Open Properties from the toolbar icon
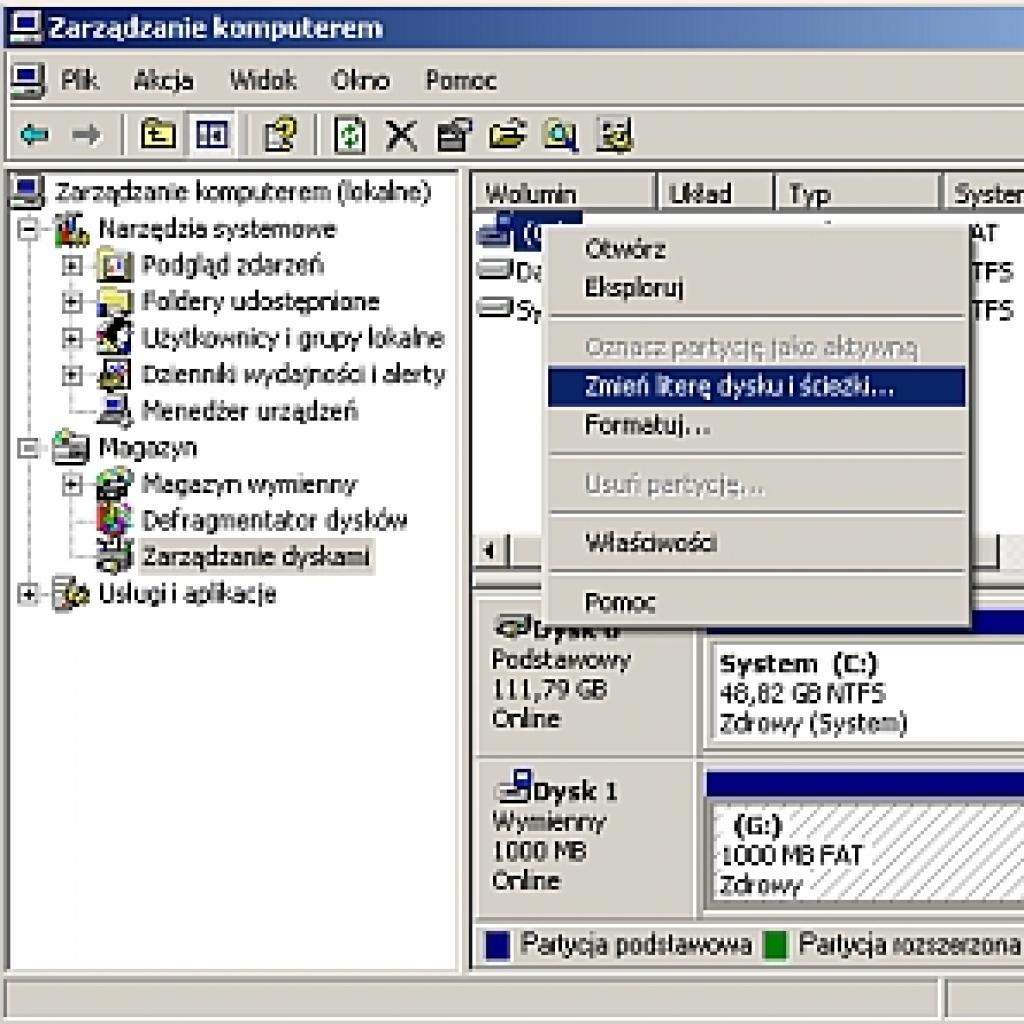 pyautogui.click(x=454, y=135)
